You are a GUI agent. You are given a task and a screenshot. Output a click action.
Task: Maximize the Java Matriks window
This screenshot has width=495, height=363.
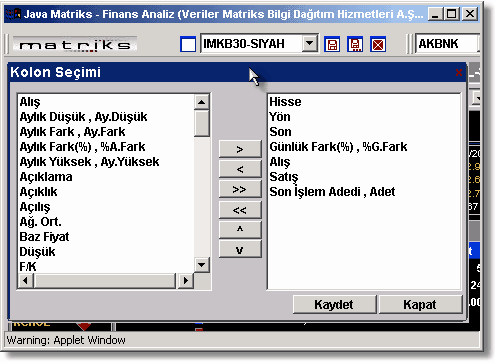[452, 14]
